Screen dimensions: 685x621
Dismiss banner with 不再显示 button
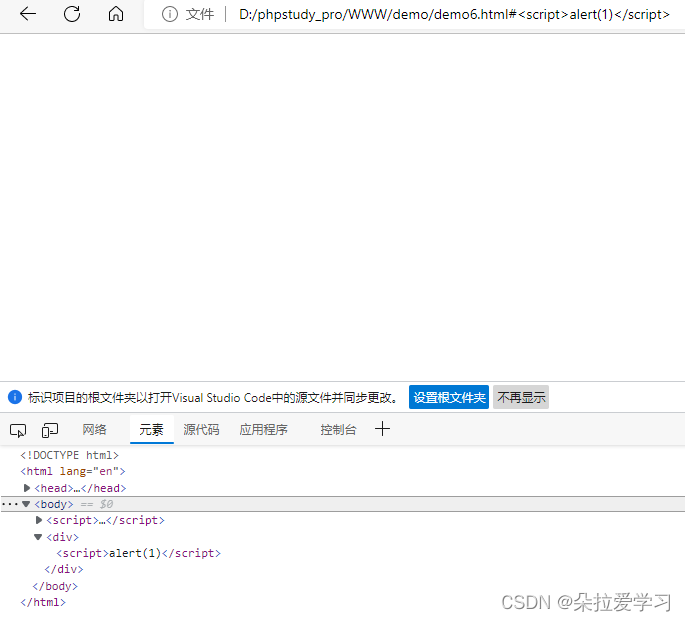[521, 397]
